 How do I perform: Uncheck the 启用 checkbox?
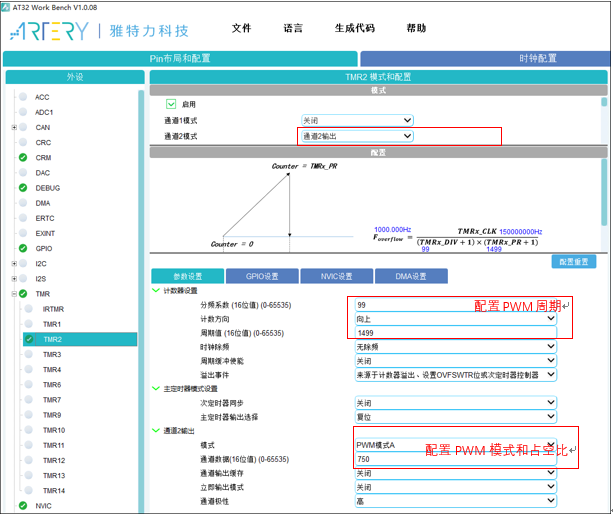171,104
